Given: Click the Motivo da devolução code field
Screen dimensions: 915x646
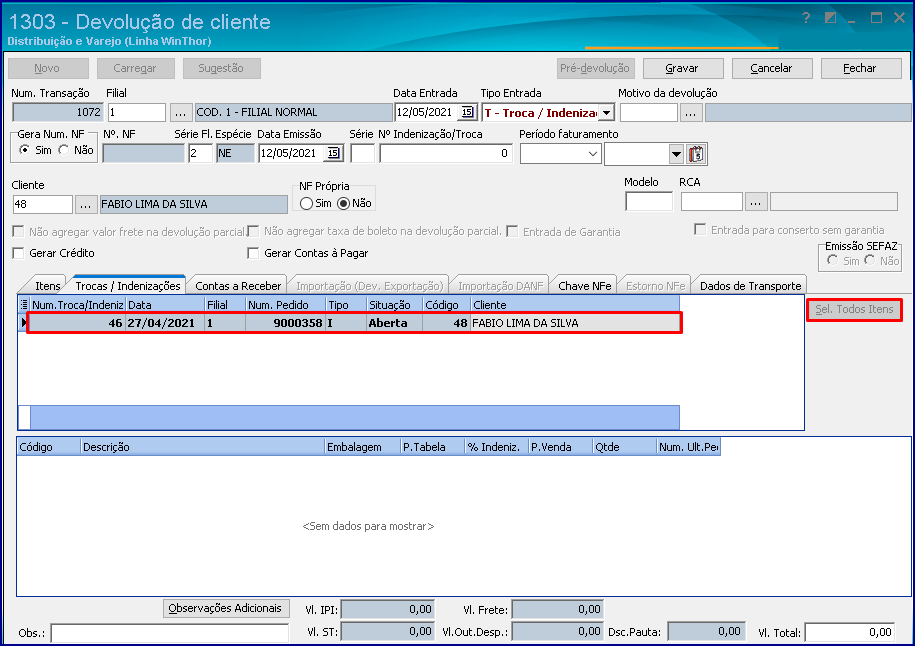Looking at the screenshot, I should [648, 112].
